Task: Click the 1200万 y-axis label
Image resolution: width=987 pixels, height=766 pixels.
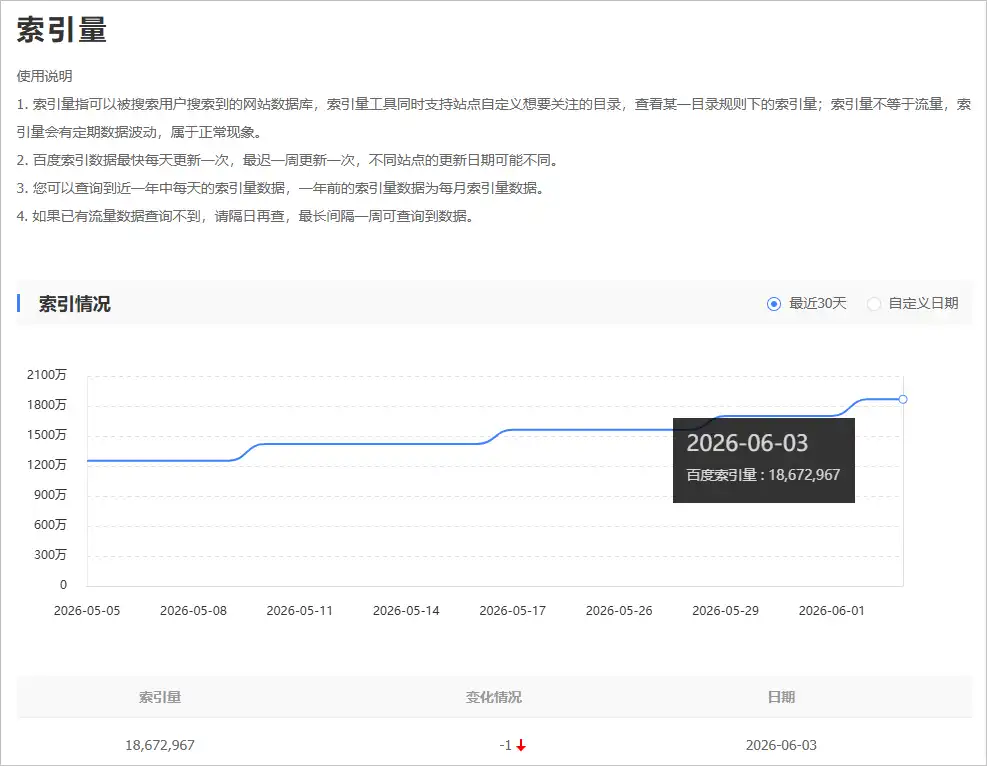Action: [47, 465]
